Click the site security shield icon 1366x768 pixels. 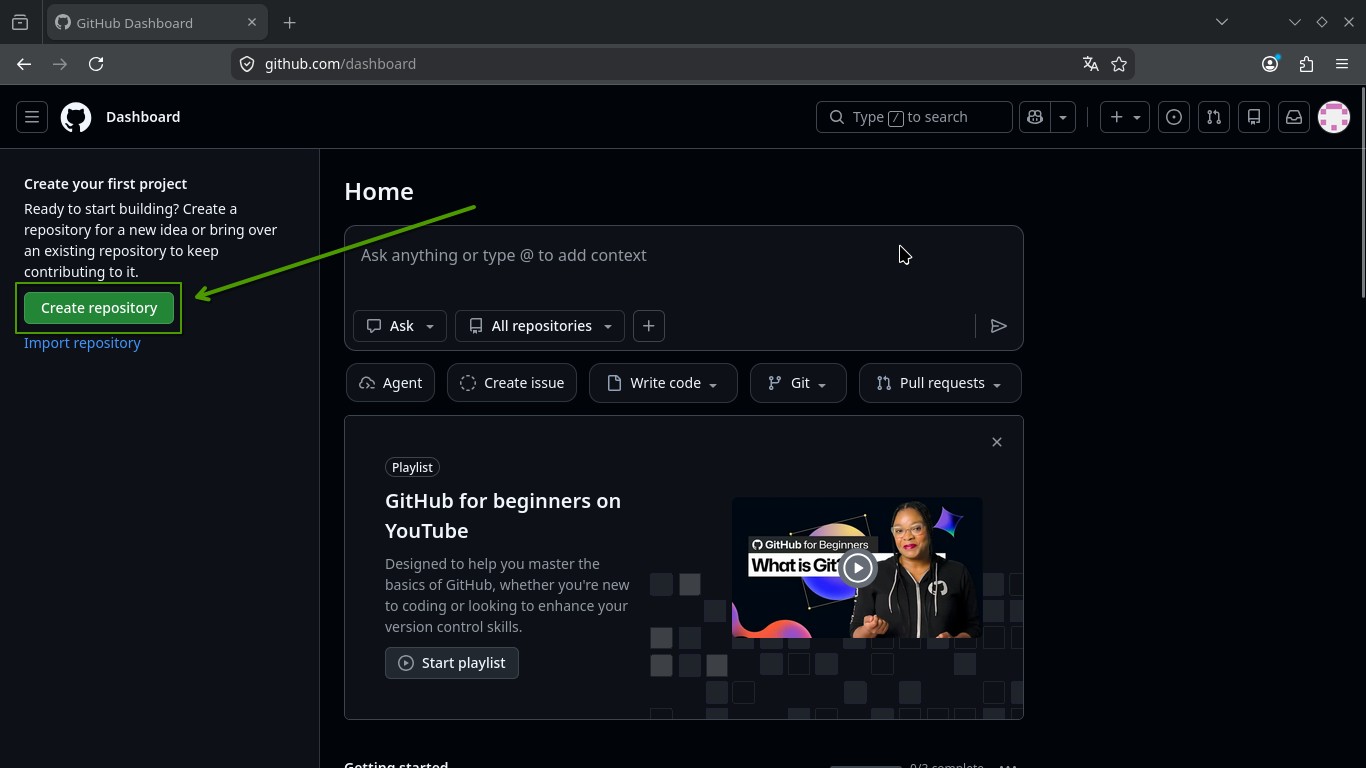coord(247,64)
